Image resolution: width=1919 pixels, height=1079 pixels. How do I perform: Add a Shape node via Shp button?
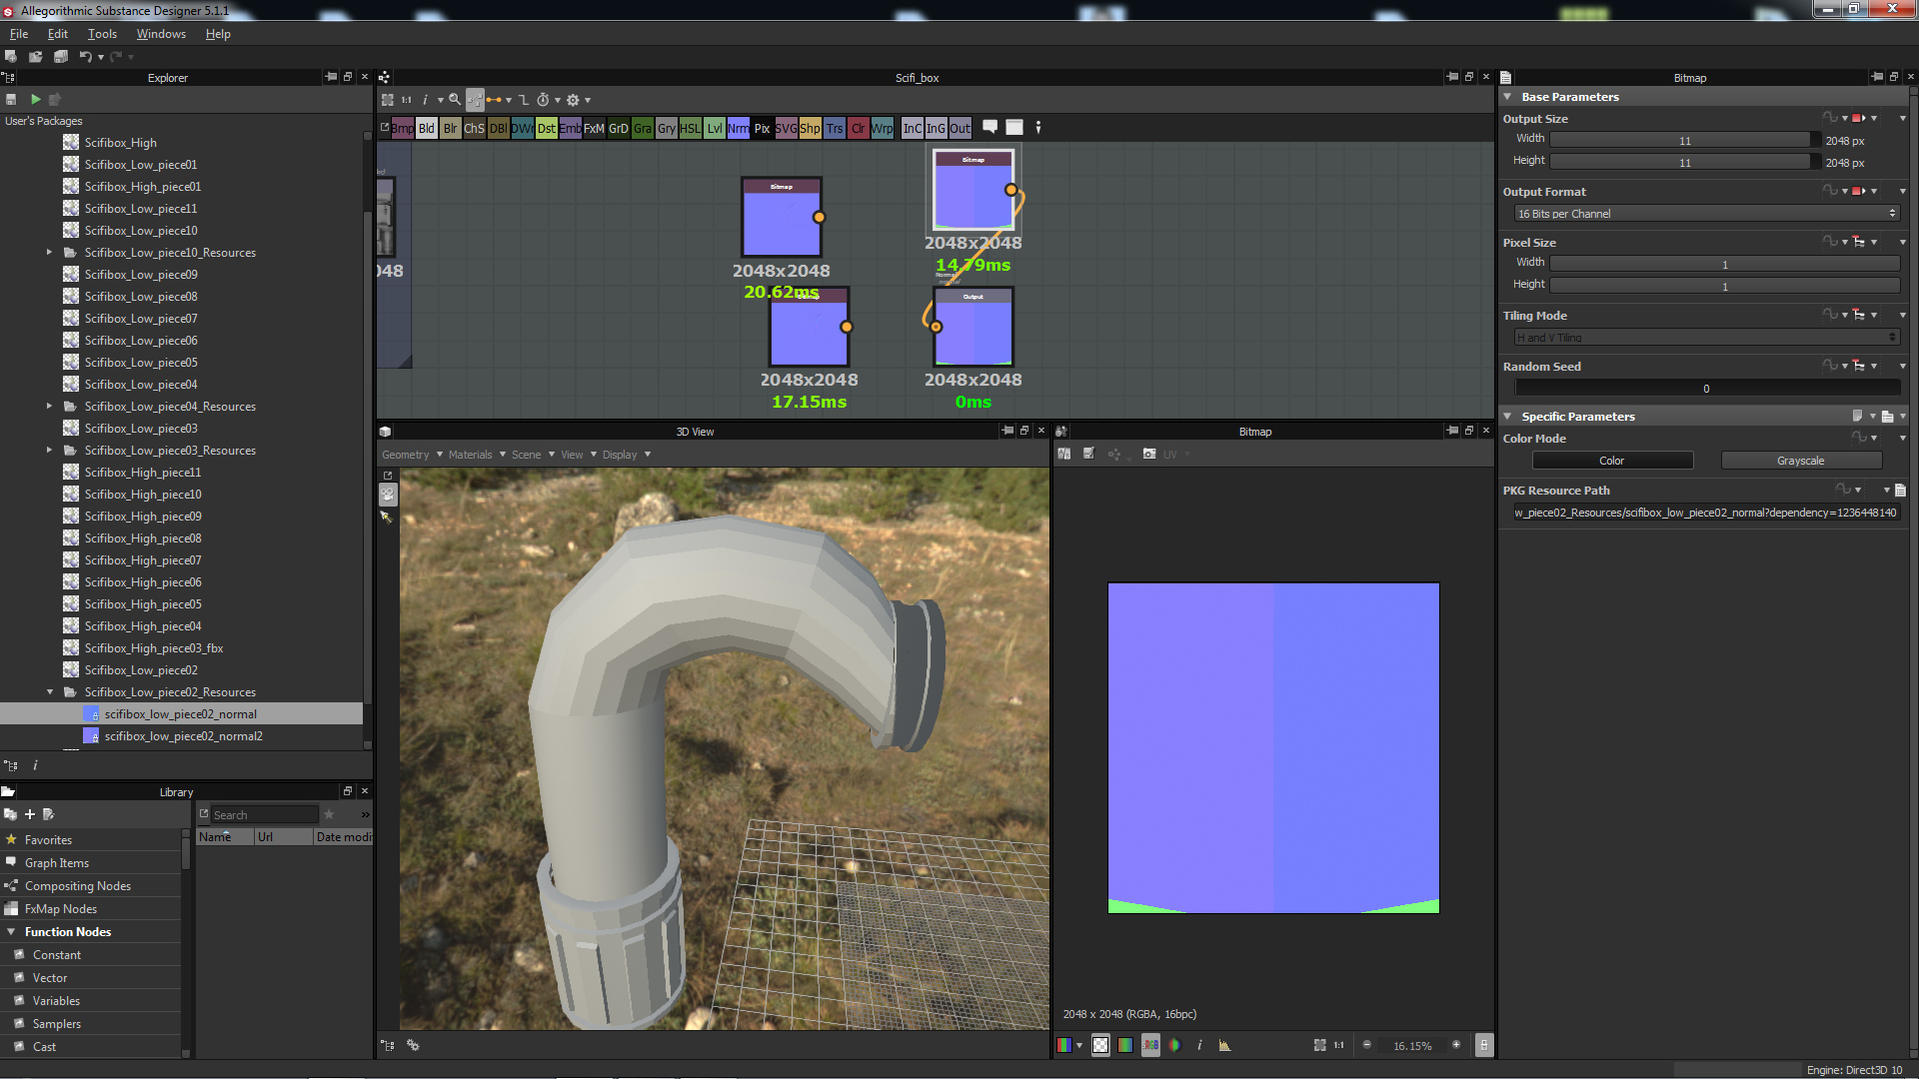tap(811, 128)
